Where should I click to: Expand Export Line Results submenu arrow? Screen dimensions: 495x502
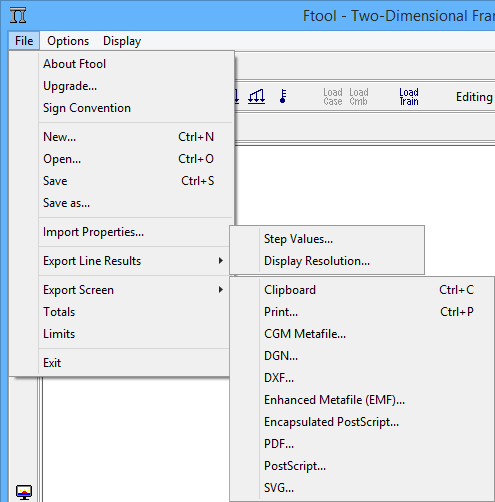(221, 261)
